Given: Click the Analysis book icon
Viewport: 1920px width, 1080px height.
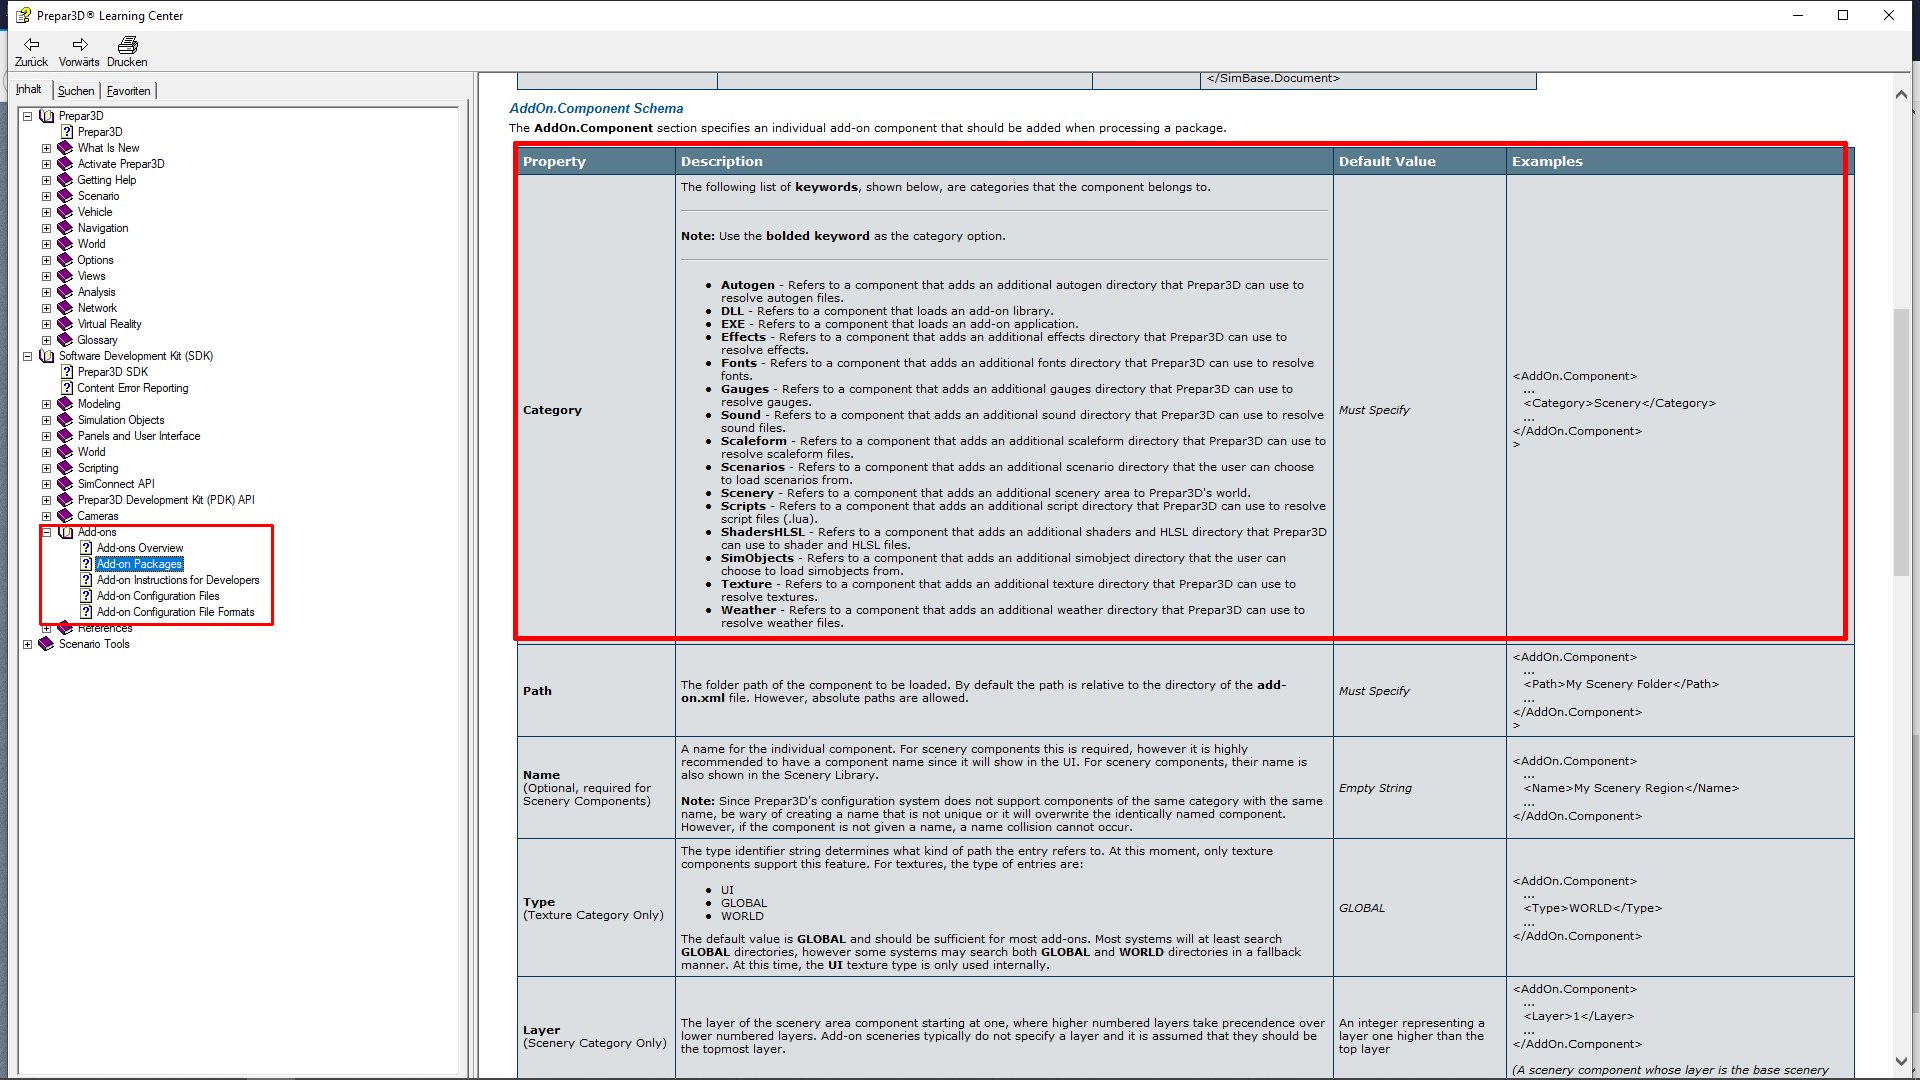Looking at the screenshot, I should point(65,292).
